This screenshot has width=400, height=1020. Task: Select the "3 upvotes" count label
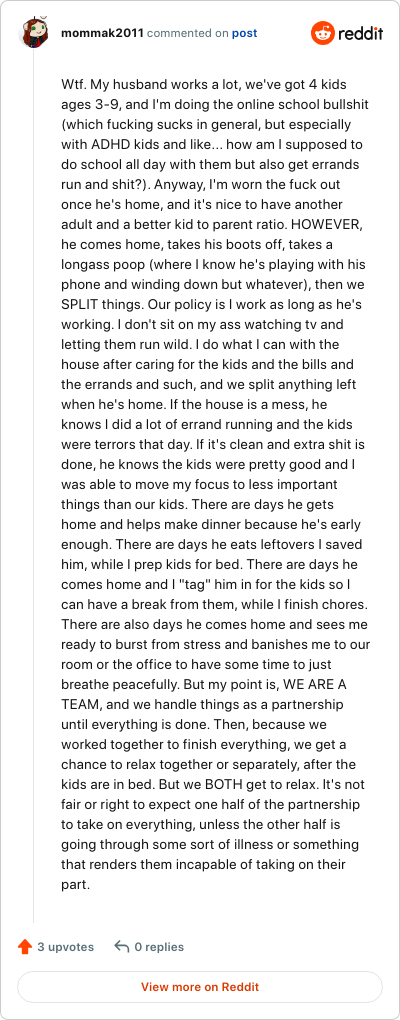[x=66, y=947]
